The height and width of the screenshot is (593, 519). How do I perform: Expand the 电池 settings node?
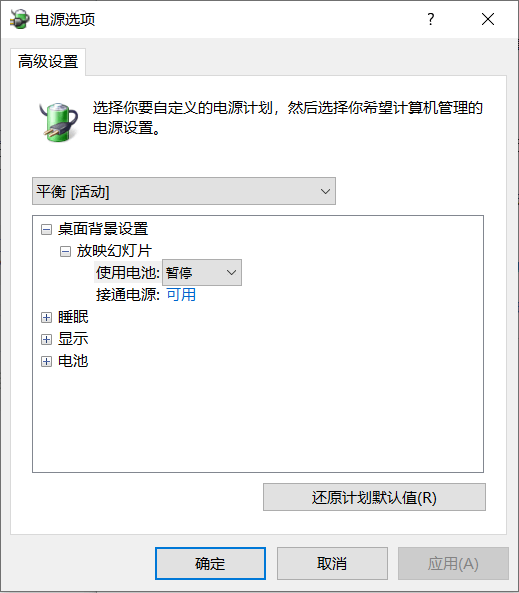pos(46,362)
